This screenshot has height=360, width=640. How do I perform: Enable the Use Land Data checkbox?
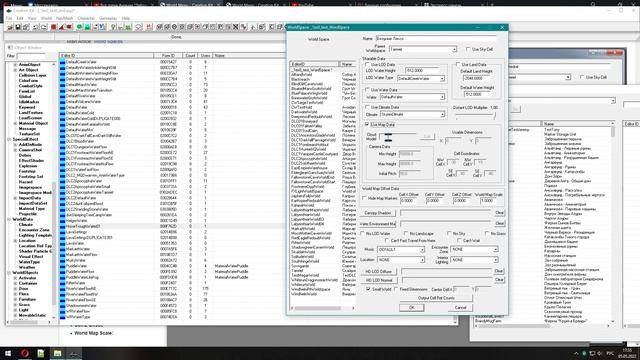point(458,64)
